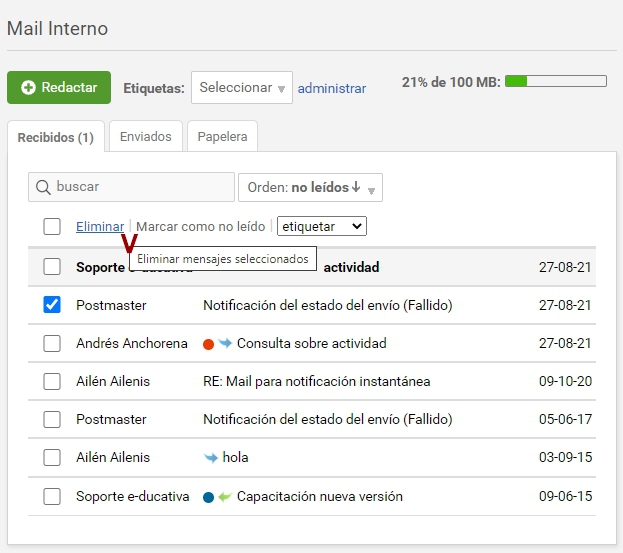Click into the buscar search field
Screen dimensions: 623x553
coord(140,187)
